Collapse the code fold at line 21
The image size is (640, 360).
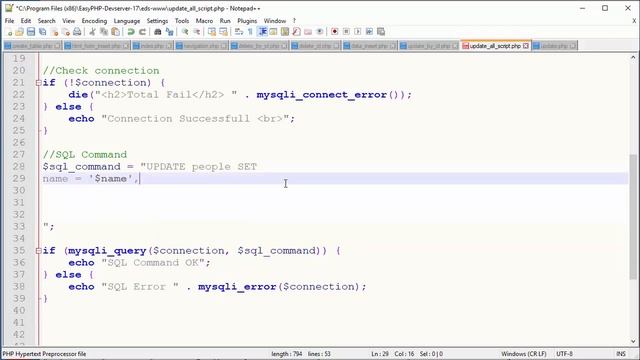[x=38, y=83]
